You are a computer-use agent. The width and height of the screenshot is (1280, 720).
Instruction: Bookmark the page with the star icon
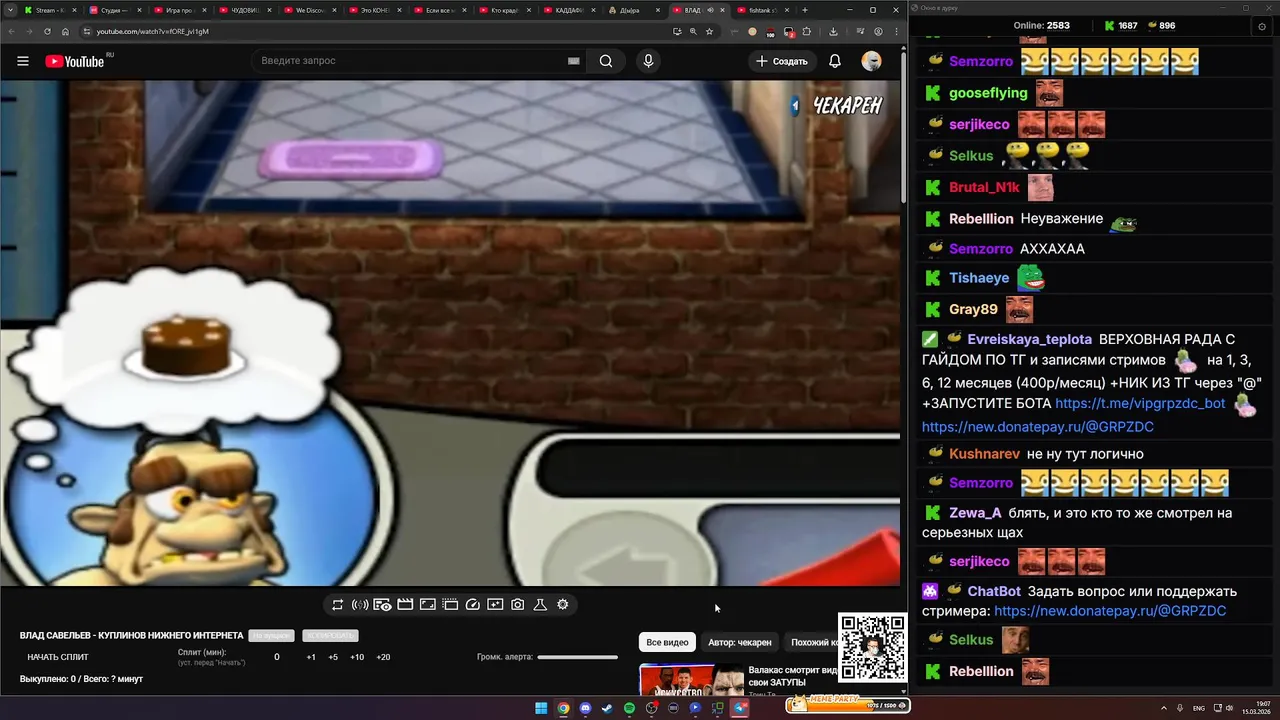click(709, 31)
